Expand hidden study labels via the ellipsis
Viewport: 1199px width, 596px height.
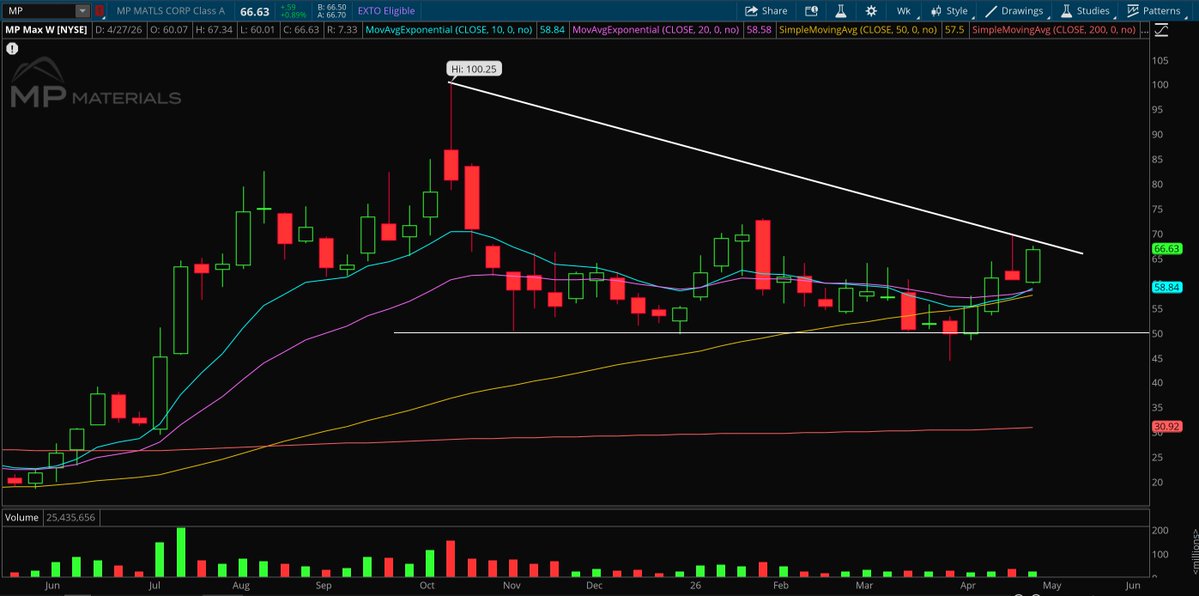1145,30
